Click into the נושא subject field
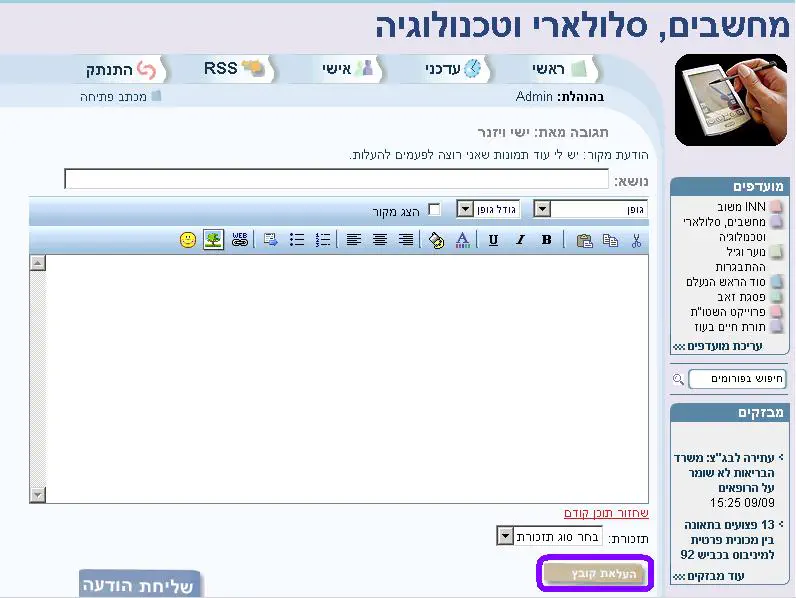 336,180
